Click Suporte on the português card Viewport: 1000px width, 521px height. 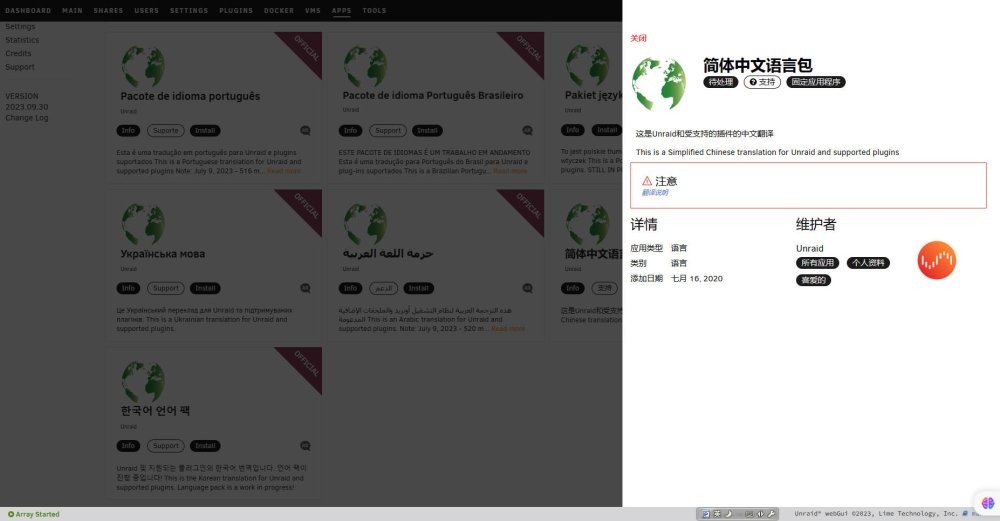point(166,131)
